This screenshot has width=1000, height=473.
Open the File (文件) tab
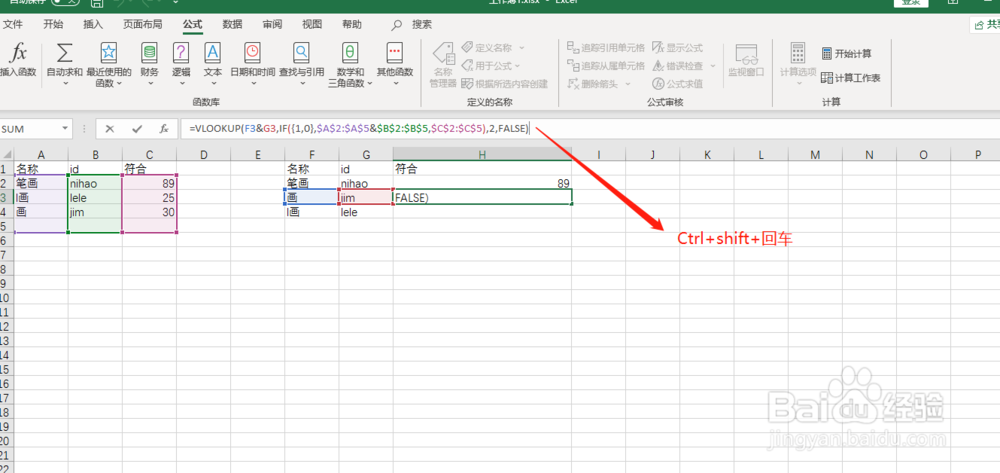tap(13, 25)
